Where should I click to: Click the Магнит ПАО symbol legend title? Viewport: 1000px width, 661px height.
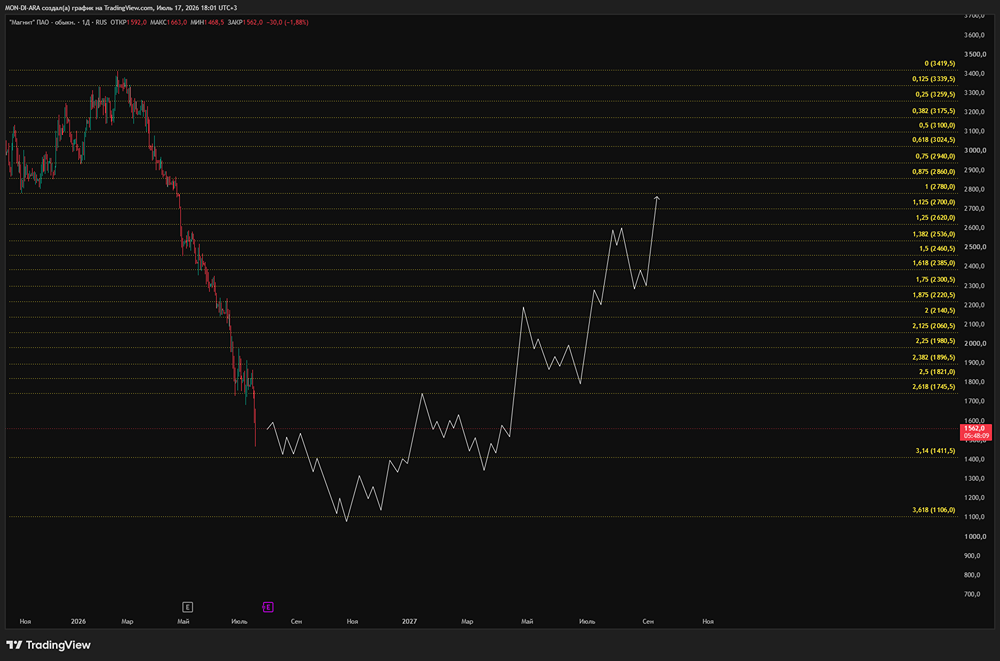point(58,22)
